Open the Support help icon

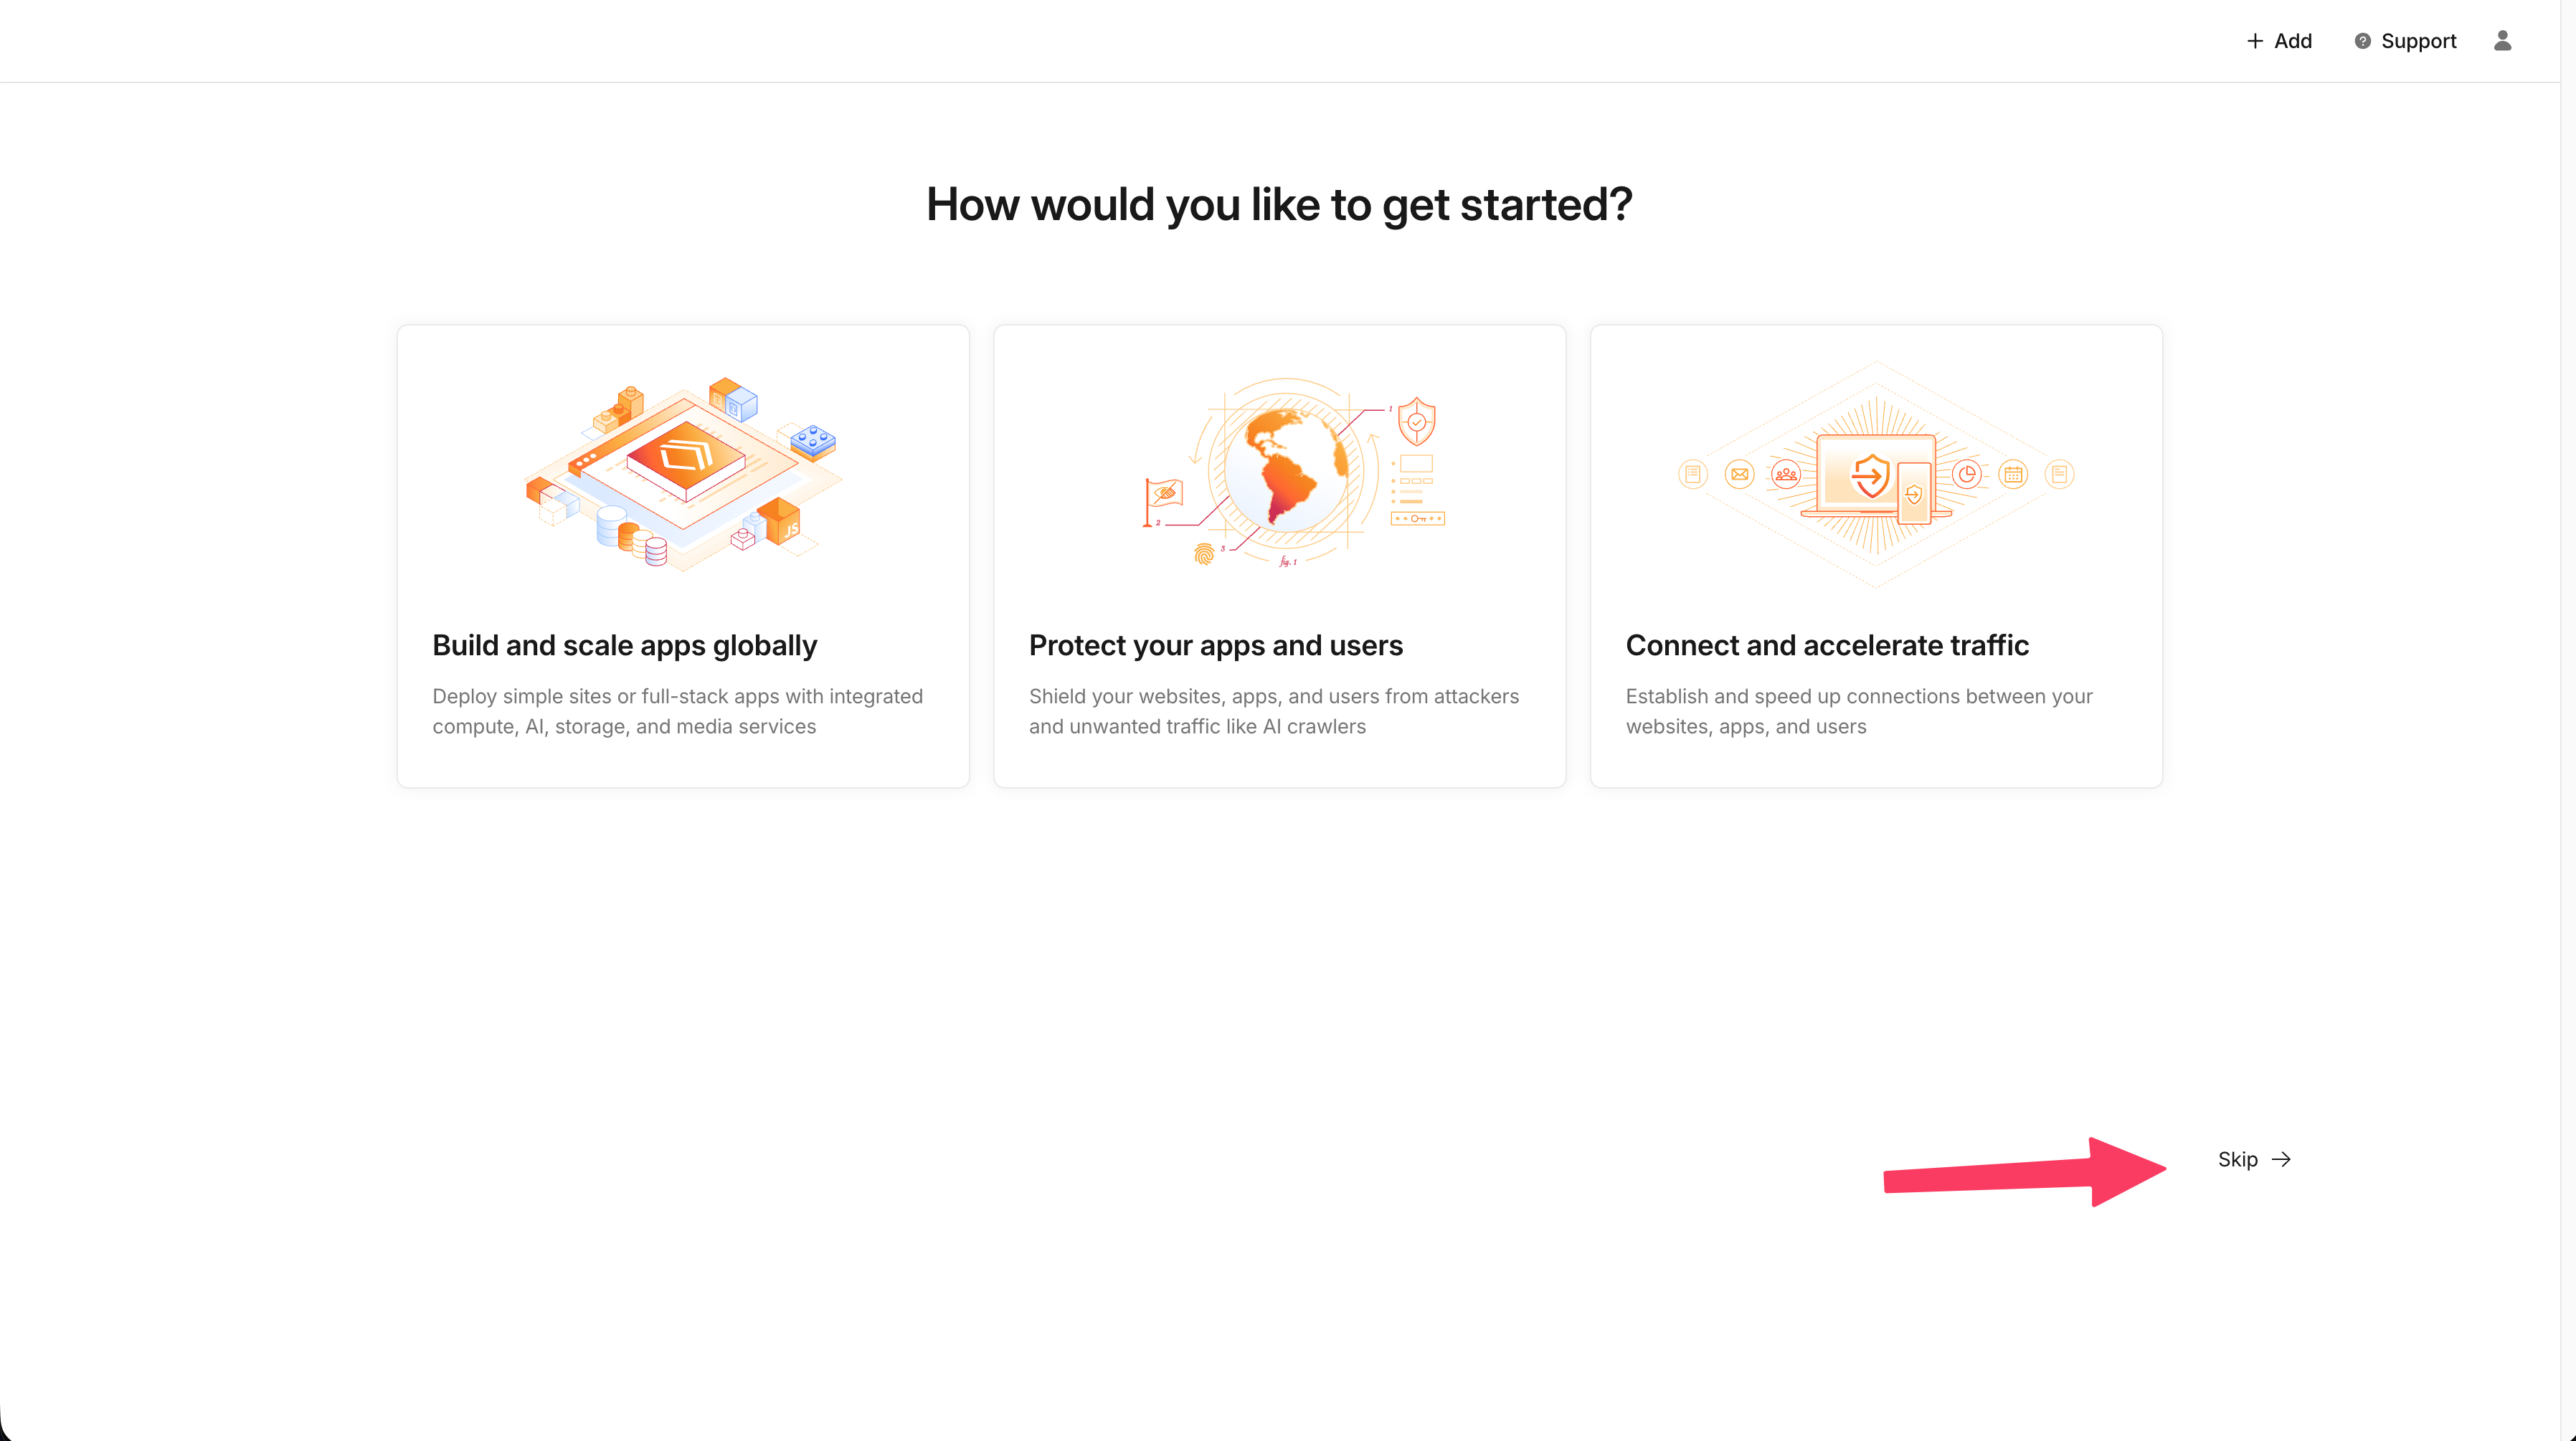point(2362,41)
